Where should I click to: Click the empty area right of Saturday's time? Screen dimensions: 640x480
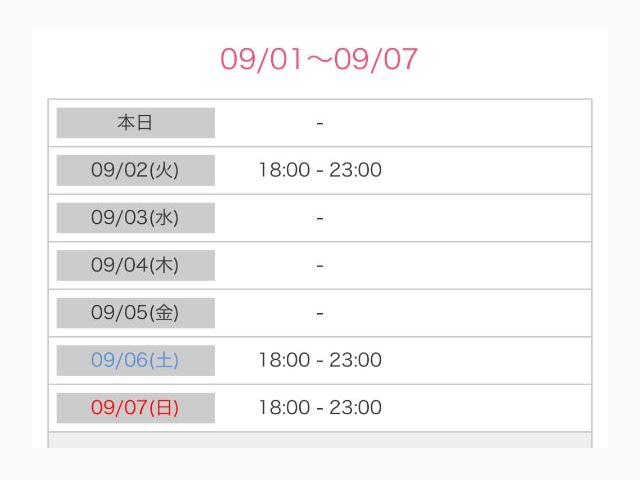(x=487, y=360)
